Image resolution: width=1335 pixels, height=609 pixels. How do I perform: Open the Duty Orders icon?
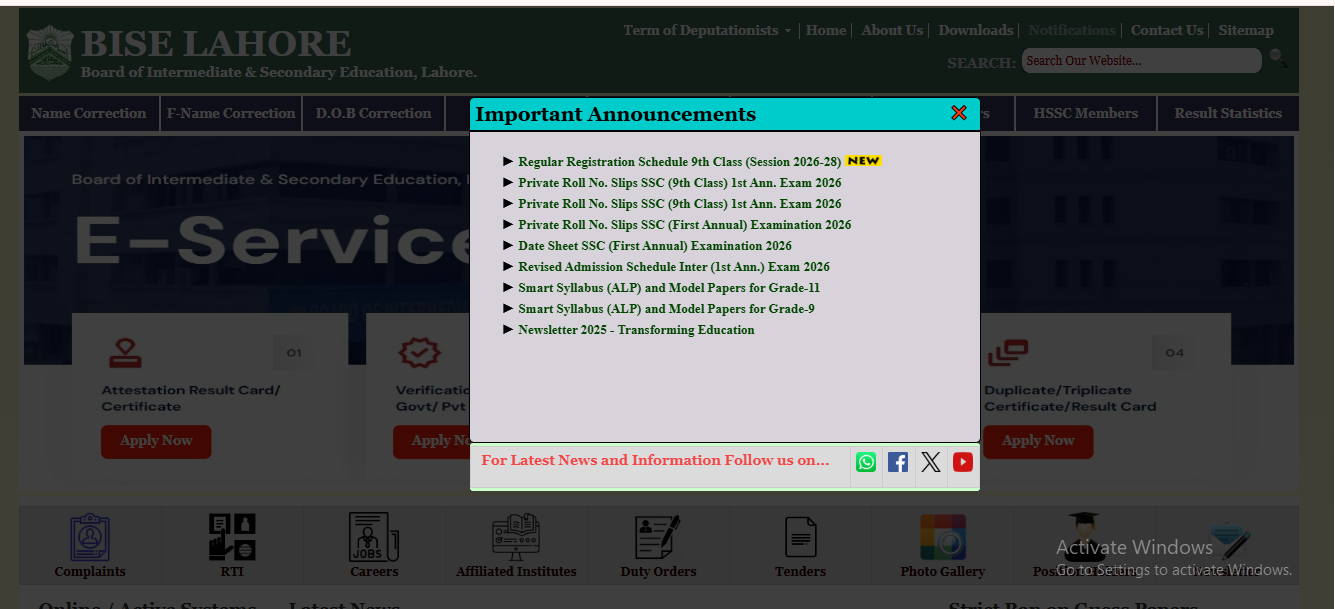tap(658, 537)
